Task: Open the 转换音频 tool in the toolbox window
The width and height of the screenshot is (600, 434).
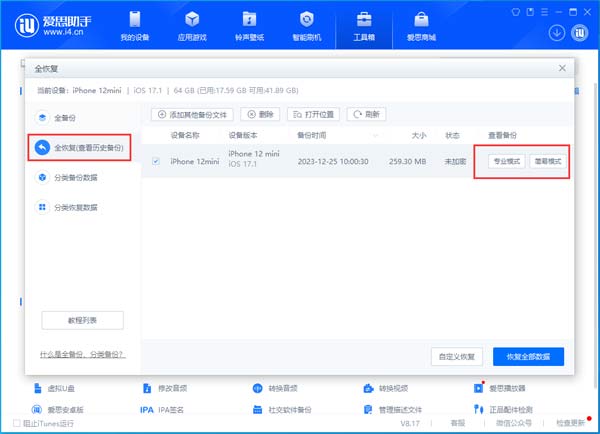Action: pyautogui.click(x=275, y=388)
